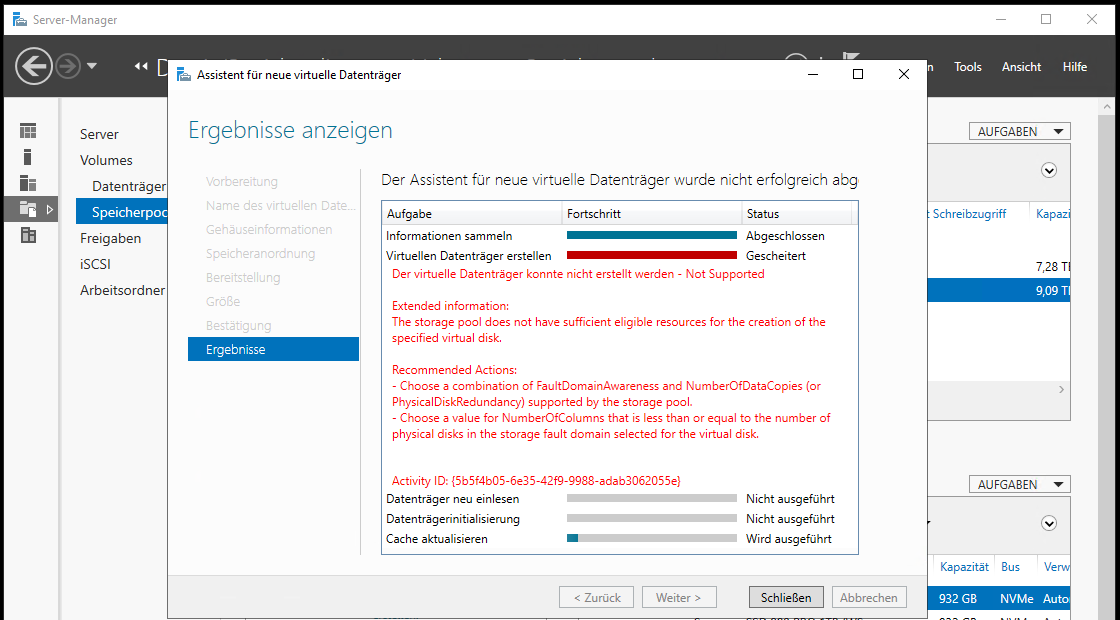The height and width of the screenshot is (620, 1120).
Task: Click the Server-Manager app icon in title bar
Action: tap(19, 19)
